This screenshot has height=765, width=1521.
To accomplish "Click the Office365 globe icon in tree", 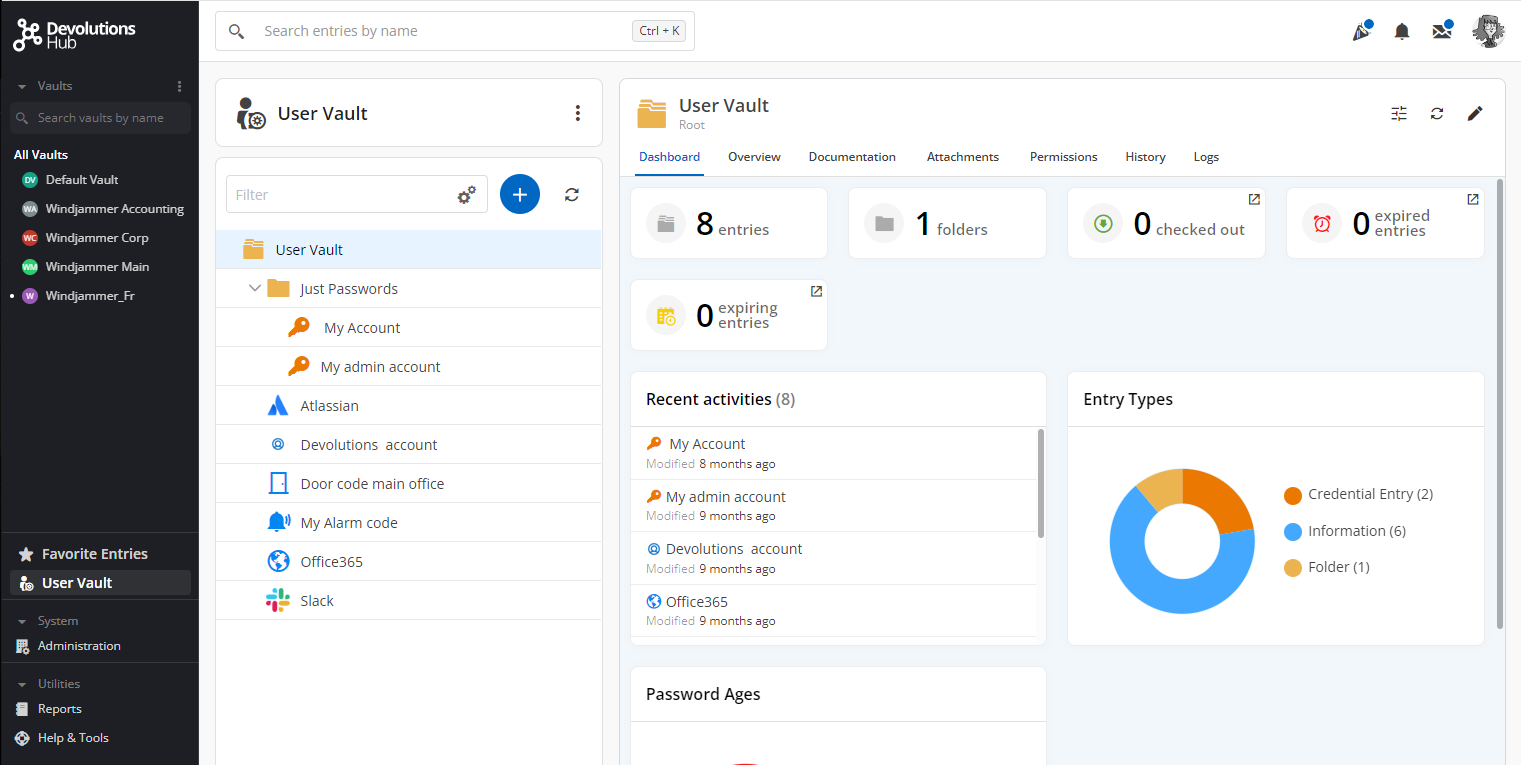I will [x=278, y=562].
